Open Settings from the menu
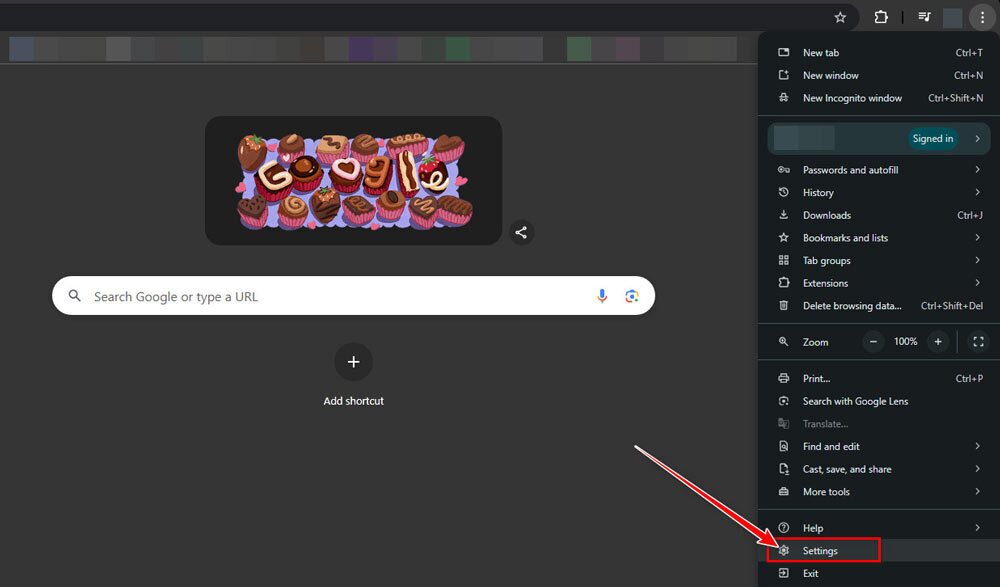 coord(879,551)
